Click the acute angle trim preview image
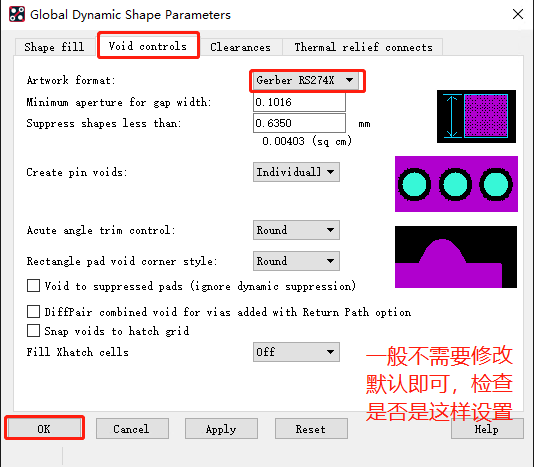534x467 pixels. click(456, 257)
